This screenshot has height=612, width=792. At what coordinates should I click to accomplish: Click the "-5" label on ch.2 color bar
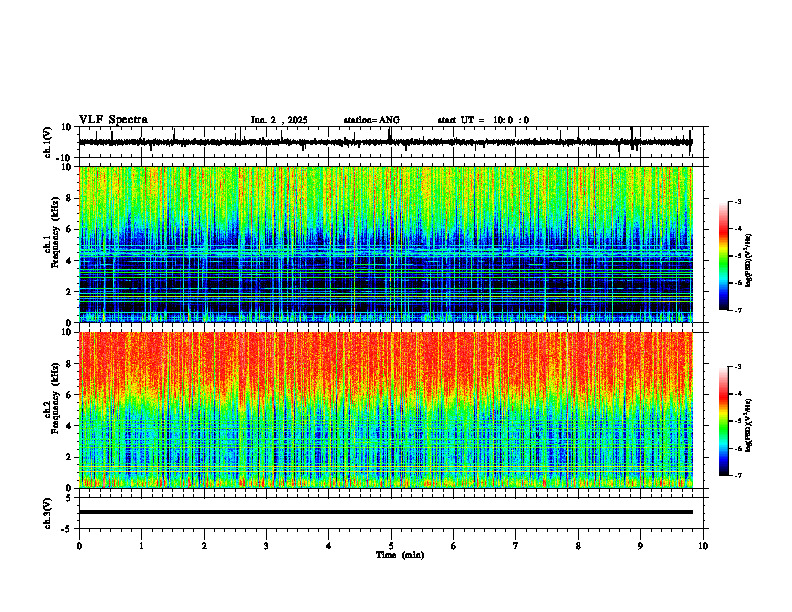[738, 421]
